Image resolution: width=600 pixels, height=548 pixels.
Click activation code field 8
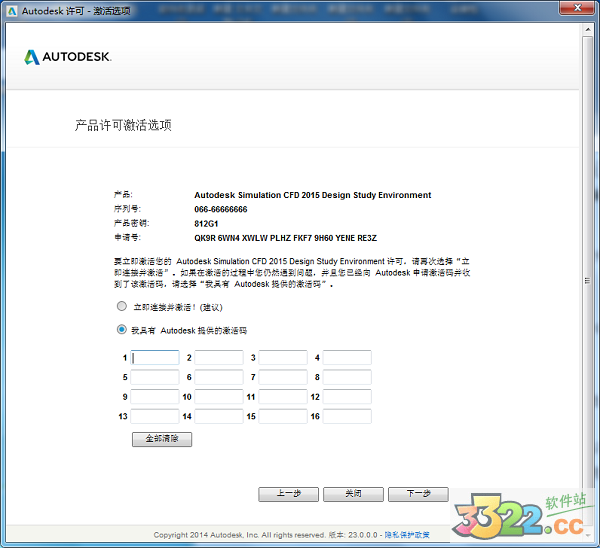coord(347,377)
